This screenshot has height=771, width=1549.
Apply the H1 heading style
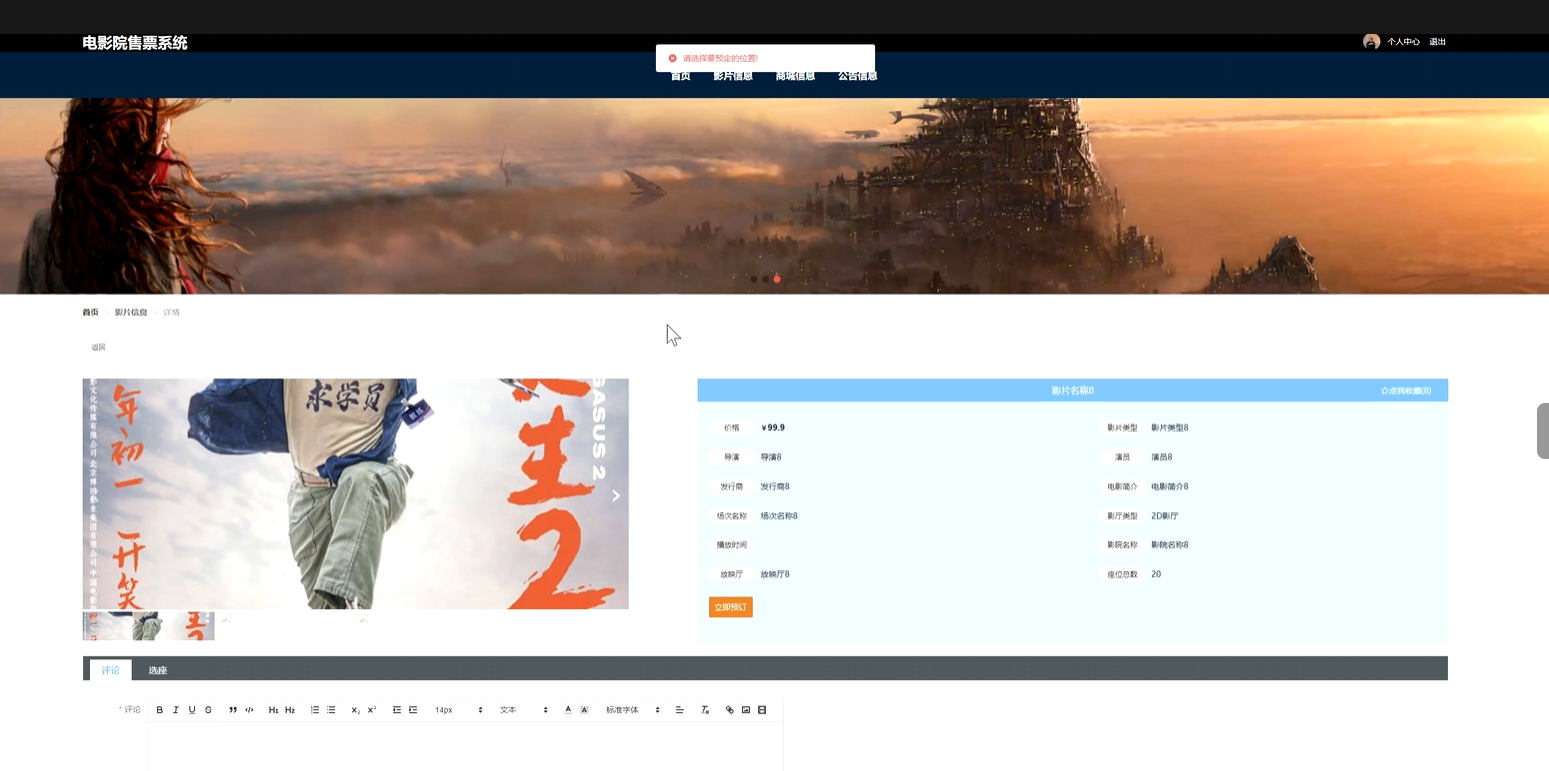click(x=273, y=710)
